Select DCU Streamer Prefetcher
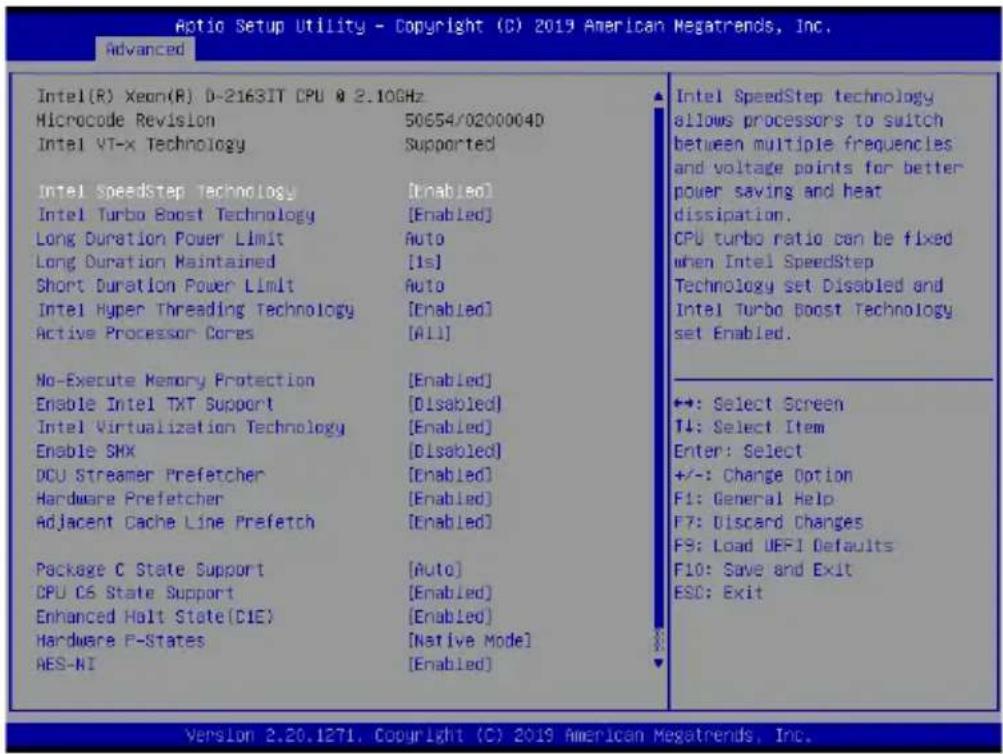 [150, 475]
